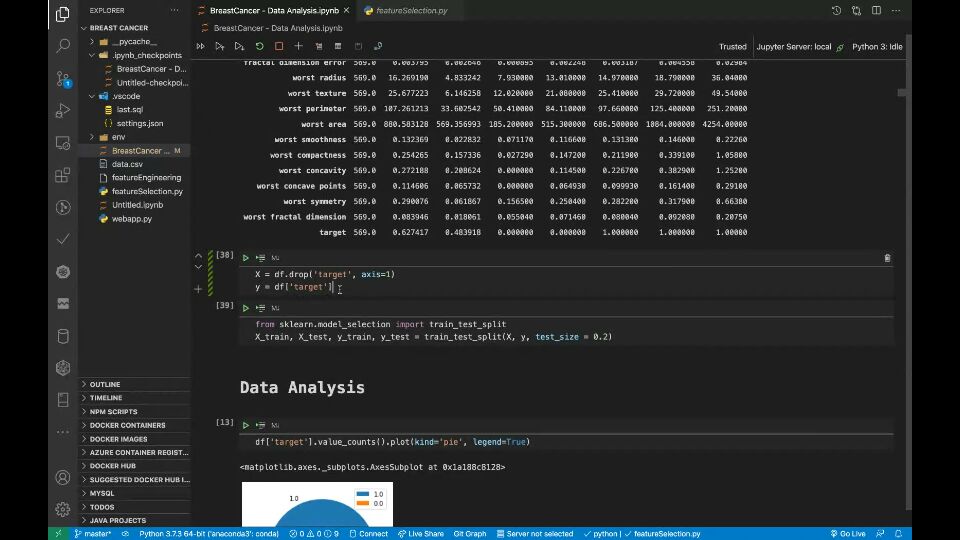Toggle notebook trust via the Trusted label
The height and width of the screenshot is (540, 960).
(732, 47)
